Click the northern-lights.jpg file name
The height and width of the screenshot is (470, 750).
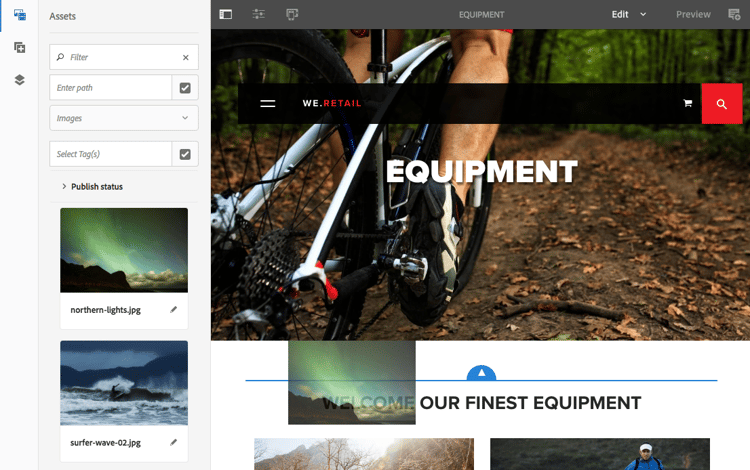coord(105,310)
